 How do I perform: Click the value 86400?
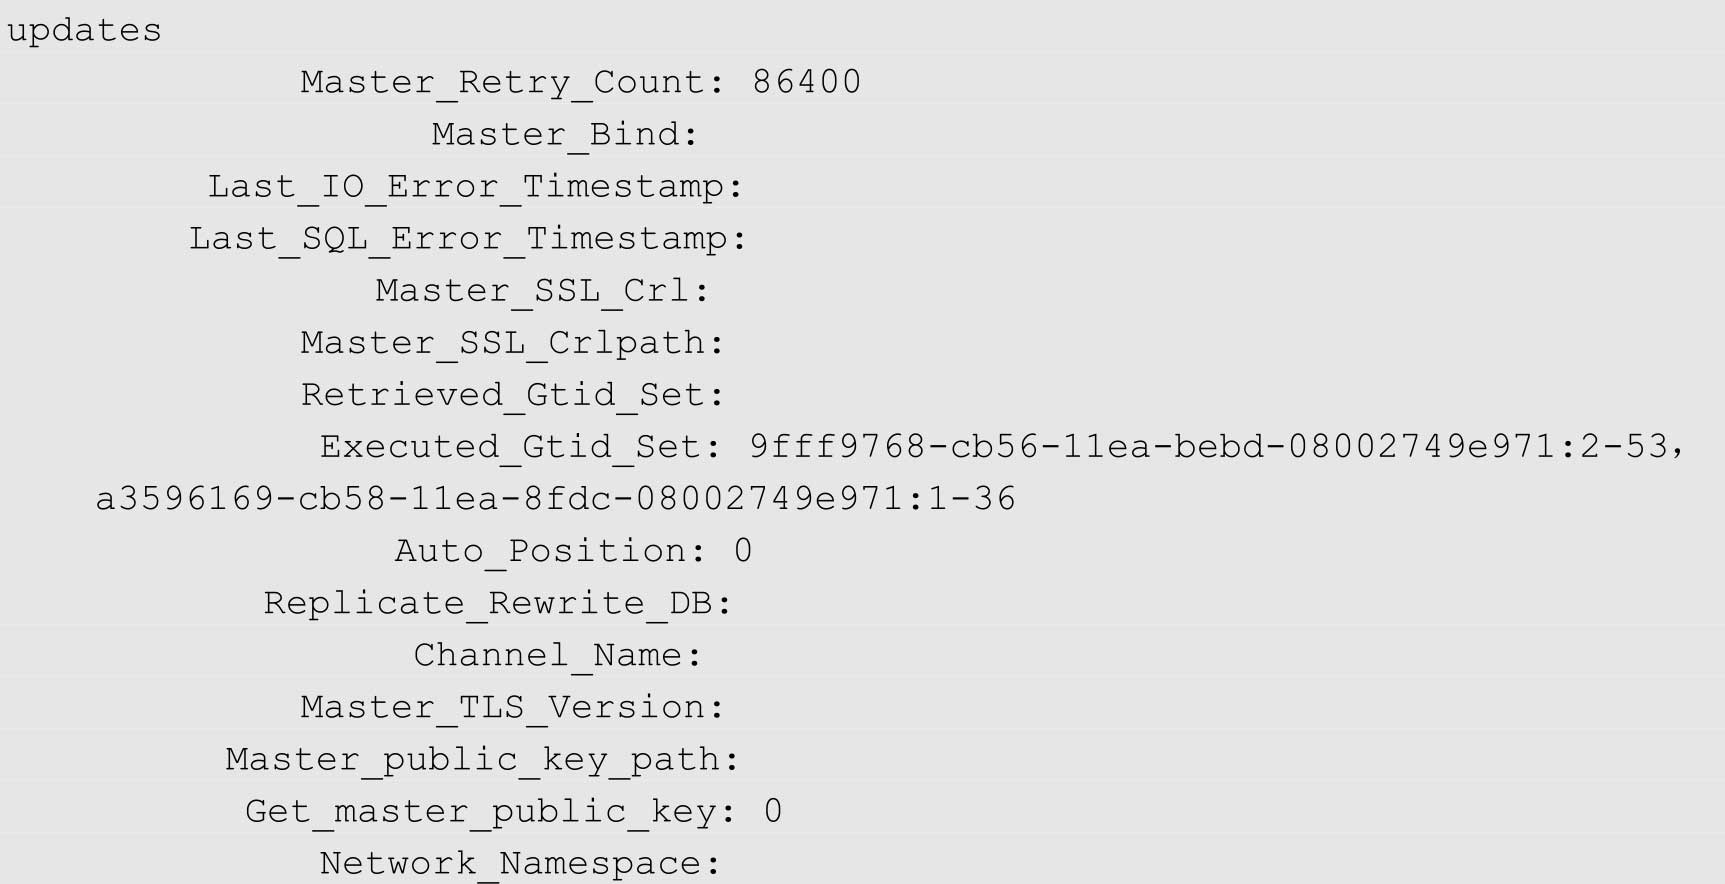[x=807, y=81]
